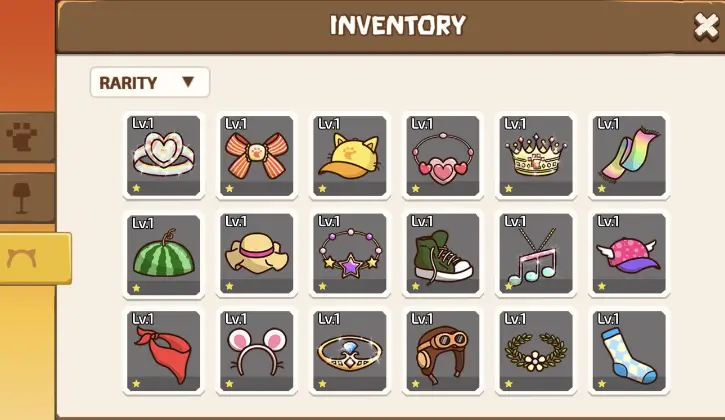Select the music note necklace
The height and width of the screenshot is (420, 725).
pos(536,253)
